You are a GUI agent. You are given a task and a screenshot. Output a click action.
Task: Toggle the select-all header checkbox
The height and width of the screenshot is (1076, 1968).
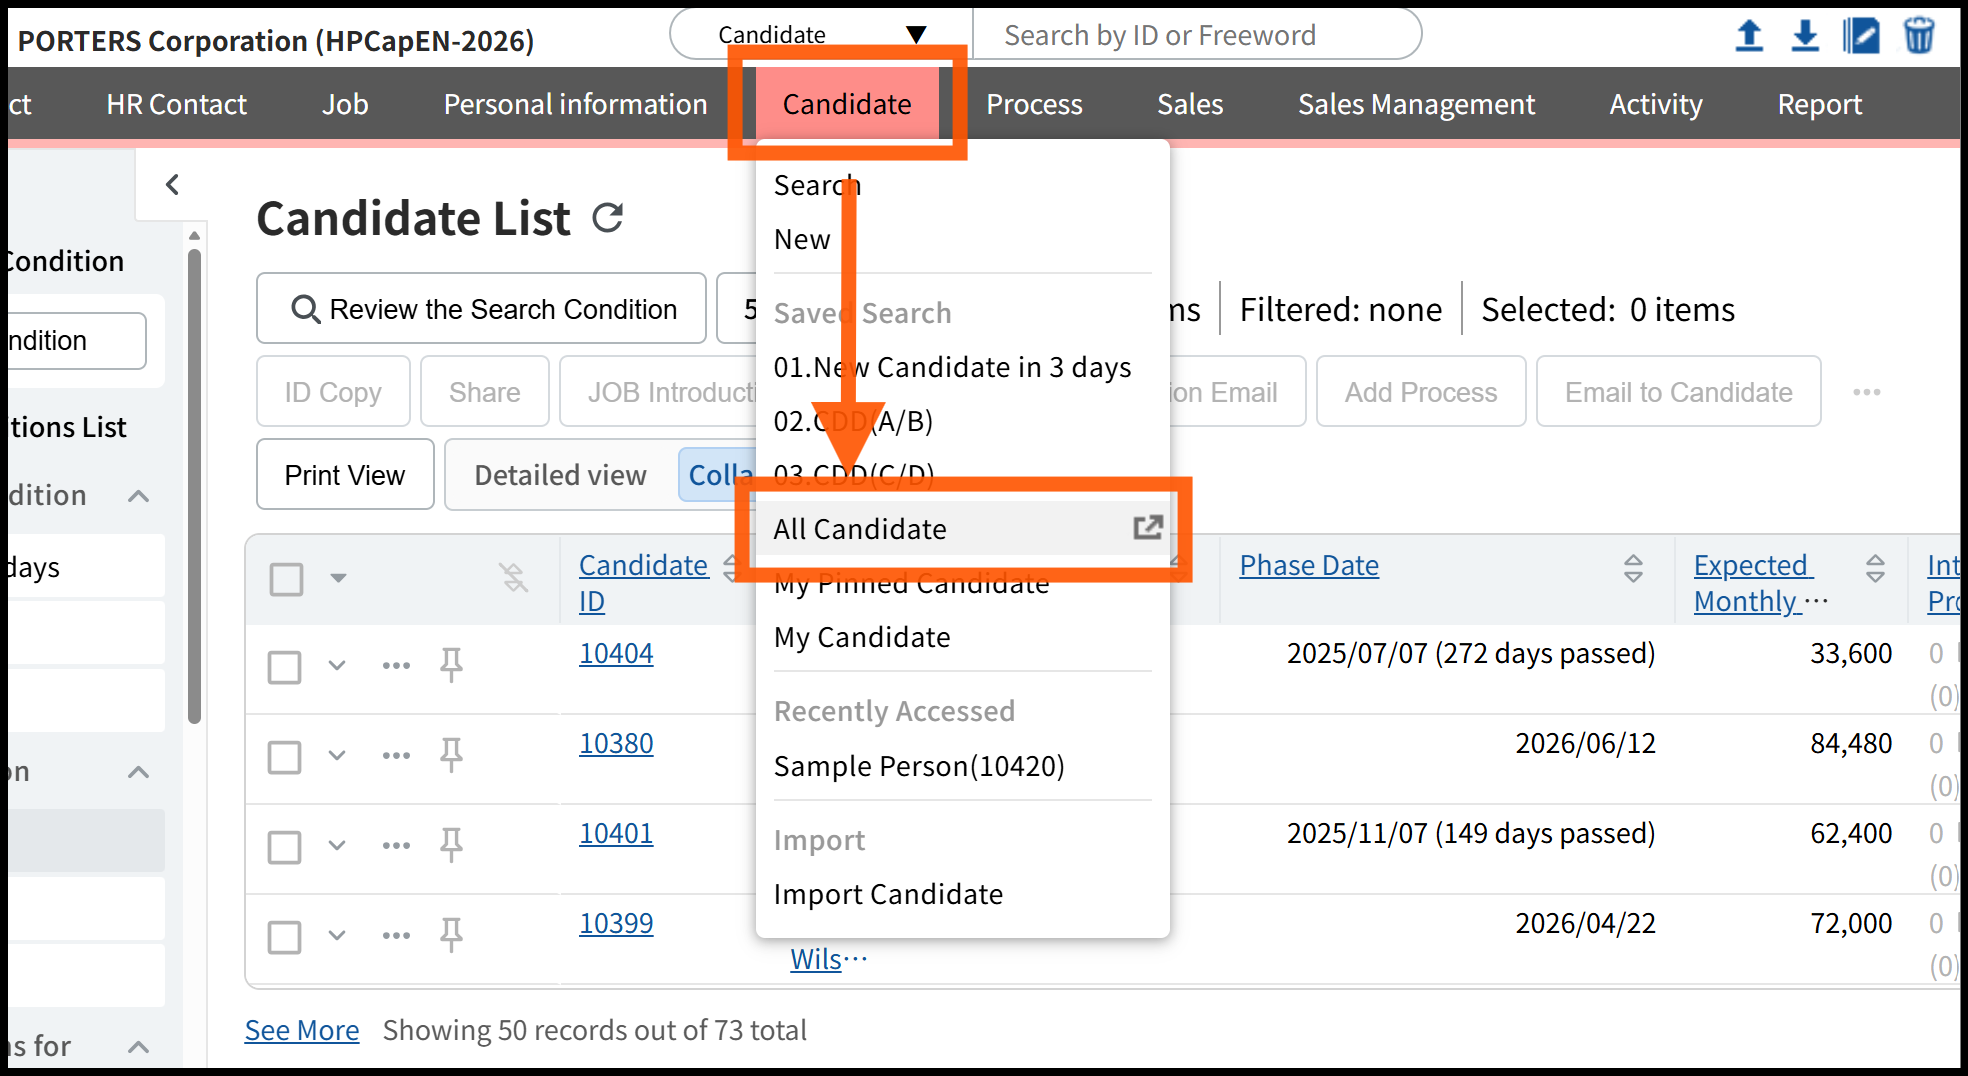pyautogui.click(x=287, y=578)
